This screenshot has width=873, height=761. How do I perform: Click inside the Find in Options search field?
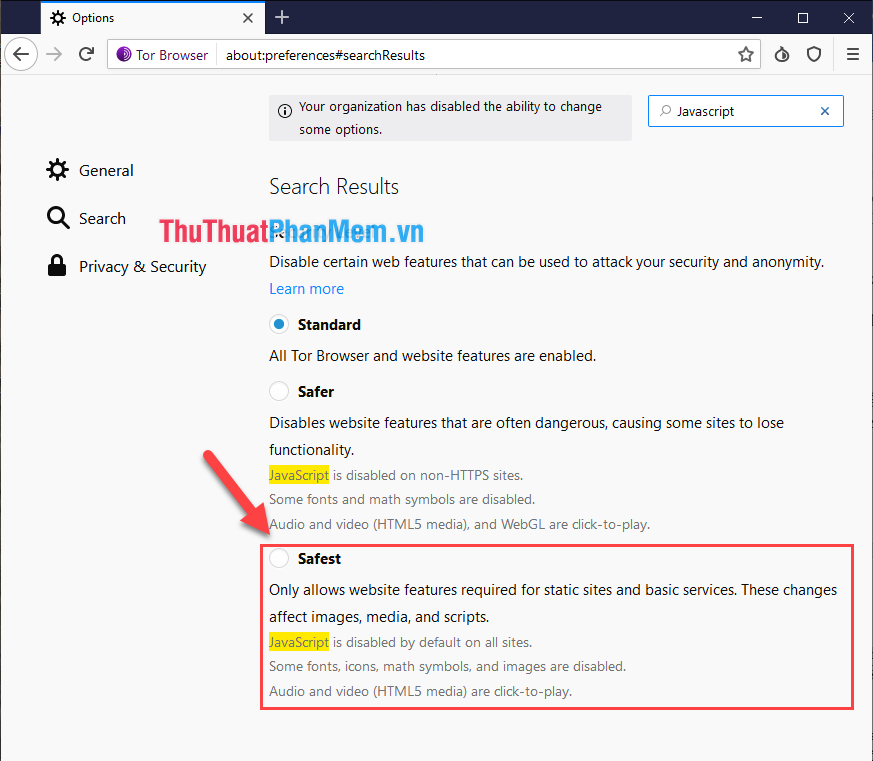[740, 111]
